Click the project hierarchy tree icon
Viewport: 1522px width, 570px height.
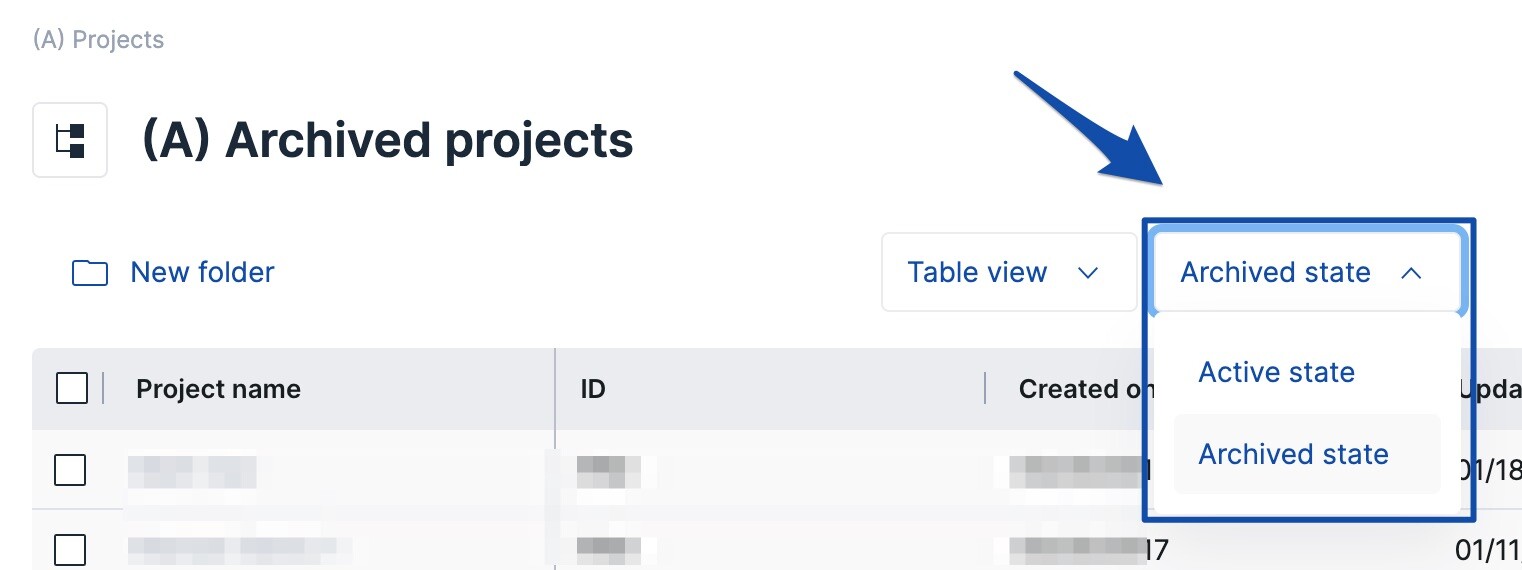[x=70, y=141]
